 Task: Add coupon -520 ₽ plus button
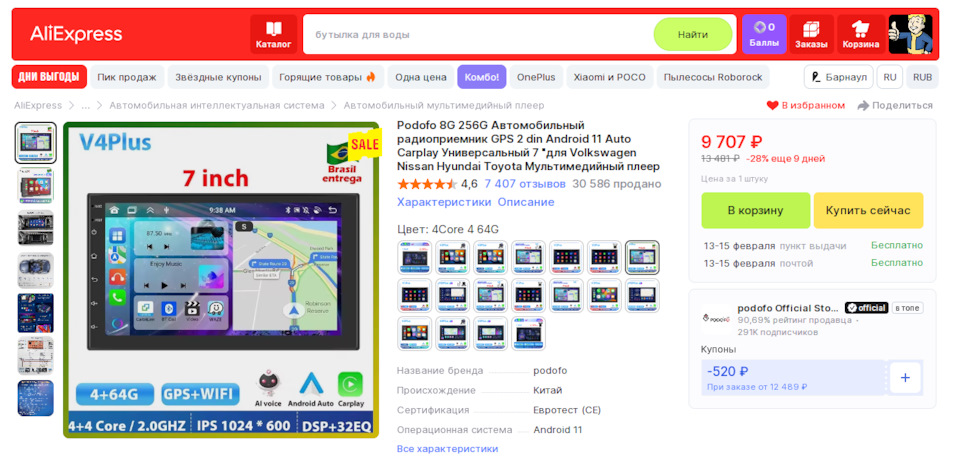906,378
